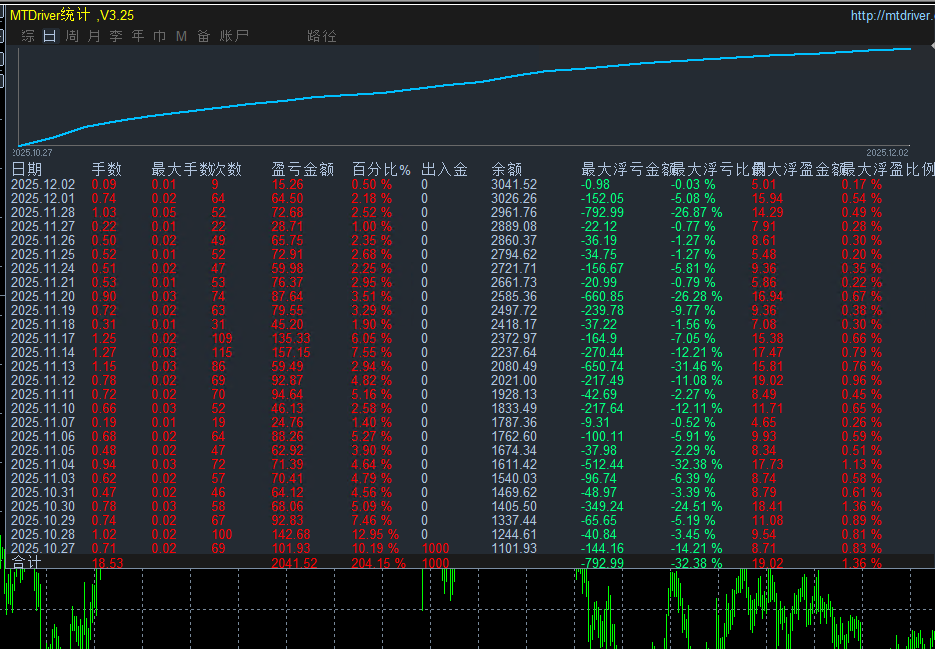
Task: Click profit amount 142.68
Action: [292, 534]
